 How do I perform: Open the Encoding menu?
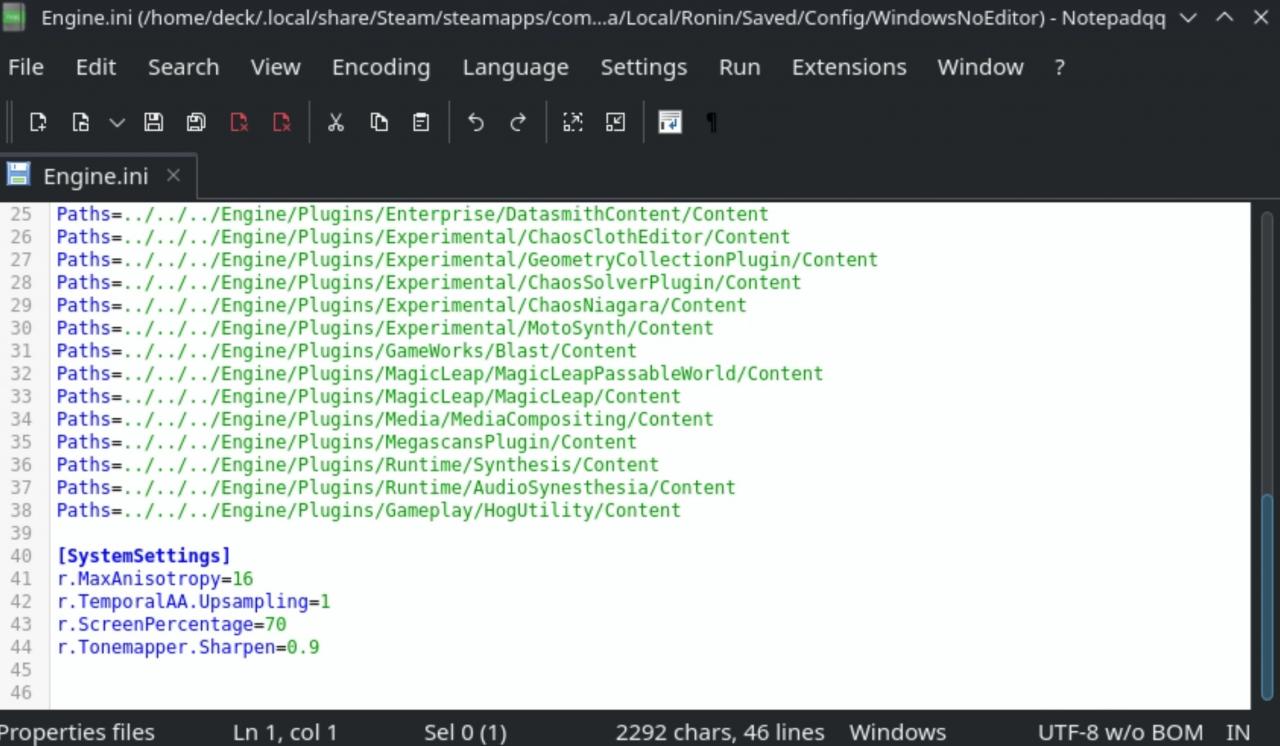click(381, 67)
